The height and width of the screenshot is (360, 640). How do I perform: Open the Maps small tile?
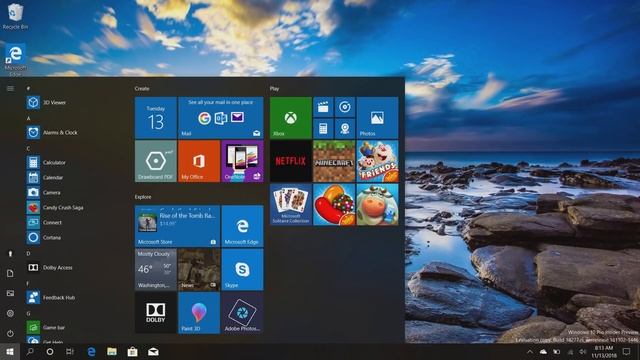coord(345,129)
